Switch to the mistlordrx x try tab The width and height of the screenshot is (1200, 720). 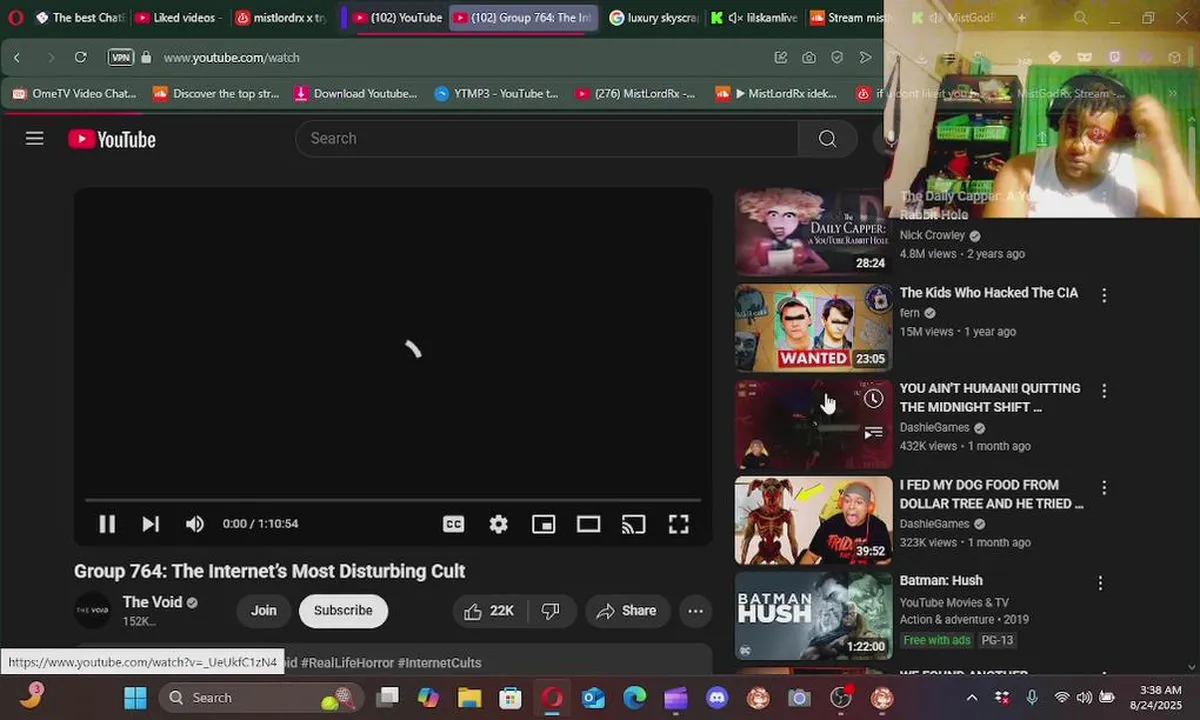(x=281, y=17)
